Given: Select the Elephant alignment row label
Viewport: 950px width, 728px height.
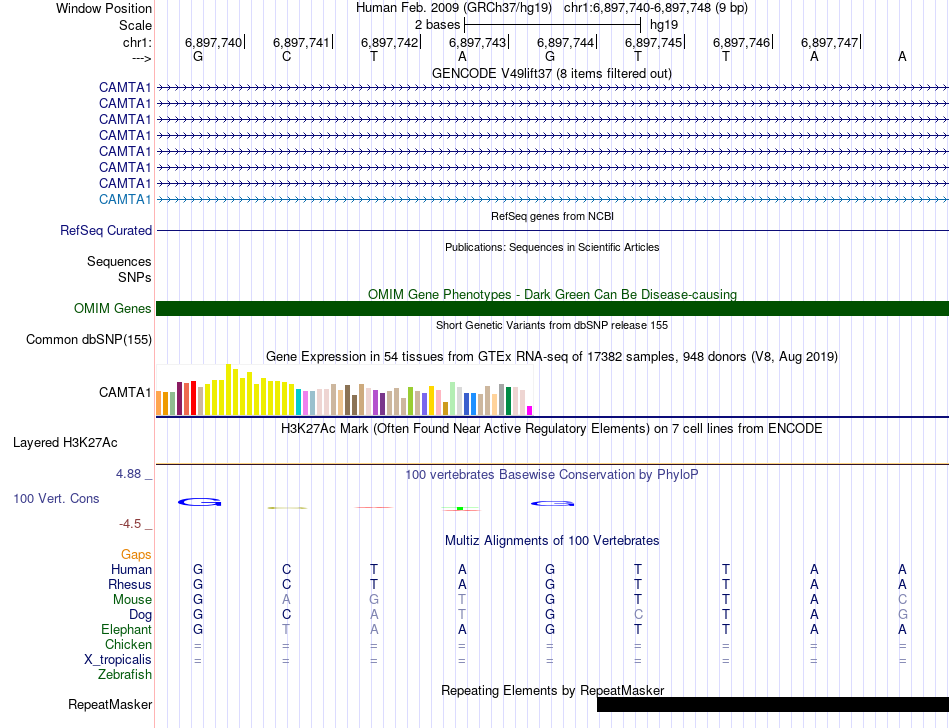Looking at the screenshot, I should pos(126,630).
